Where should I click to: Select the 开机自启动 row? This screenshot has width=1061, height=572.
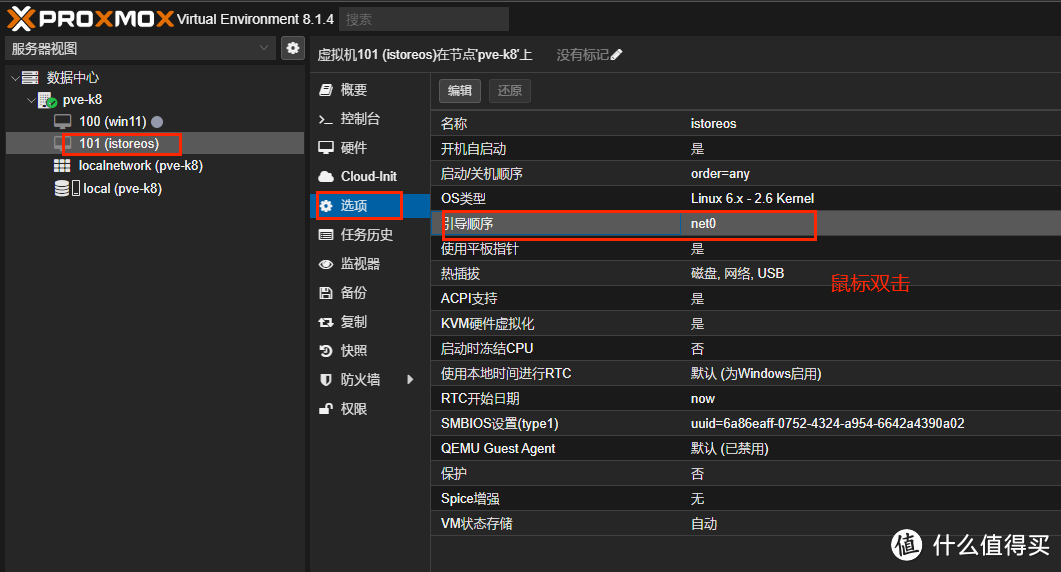coord(746,149)
